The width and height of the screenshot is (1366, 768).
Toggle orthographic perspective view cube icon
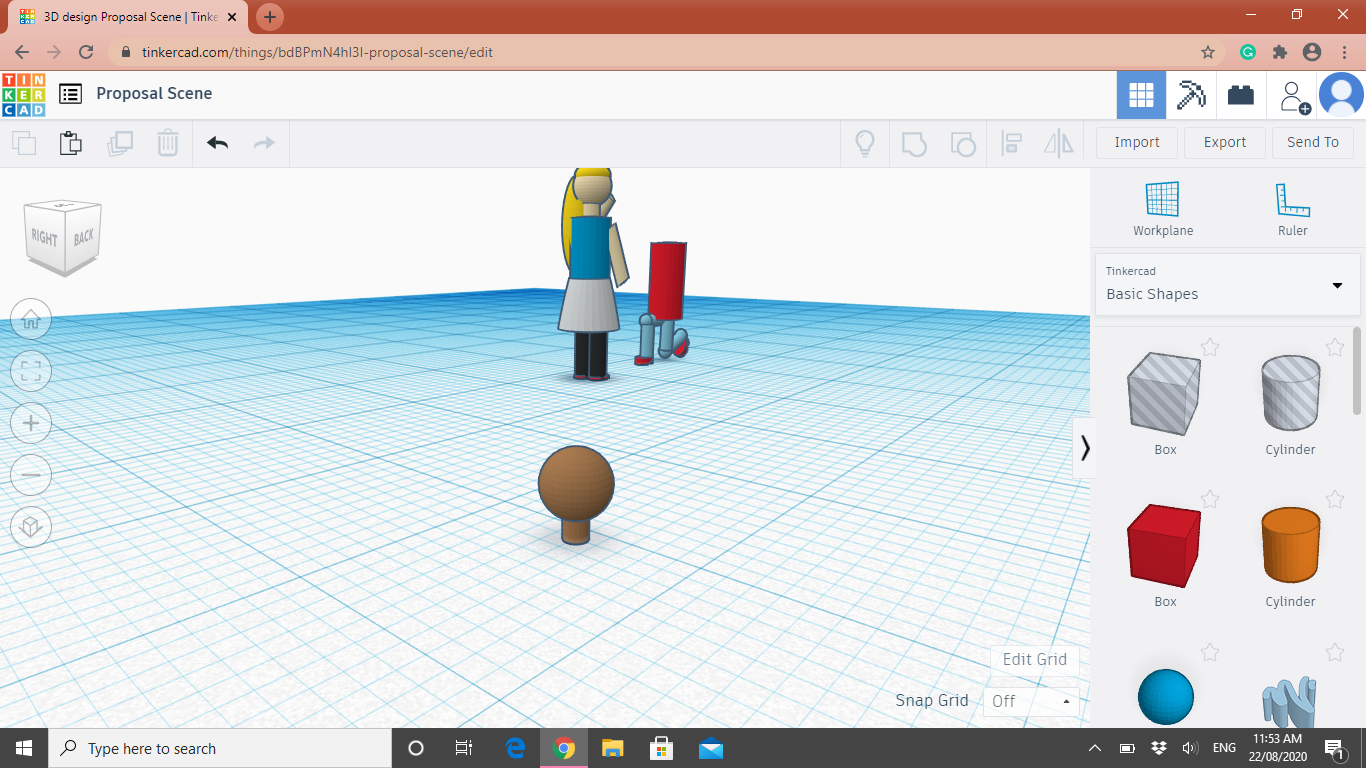click(x=31, y=526)
